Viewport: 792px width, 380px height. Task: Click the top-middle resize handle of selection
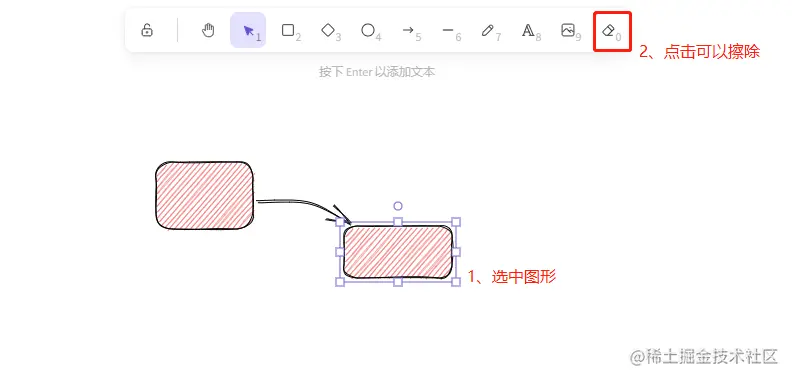[x=398, y=222]
